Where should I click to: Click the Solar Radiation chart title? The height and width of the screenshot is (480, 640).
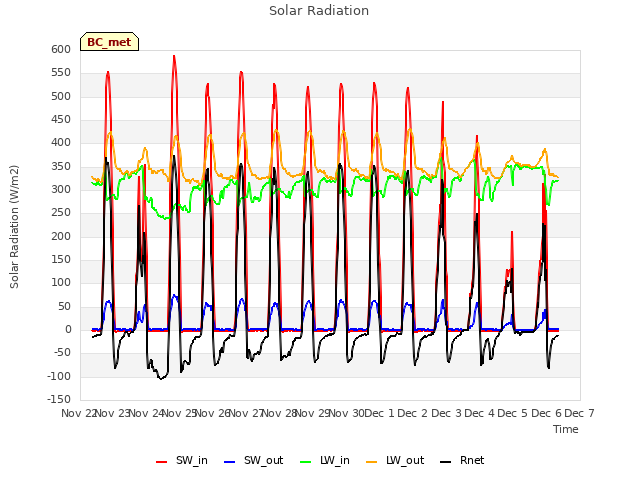(x=319, y=11)
